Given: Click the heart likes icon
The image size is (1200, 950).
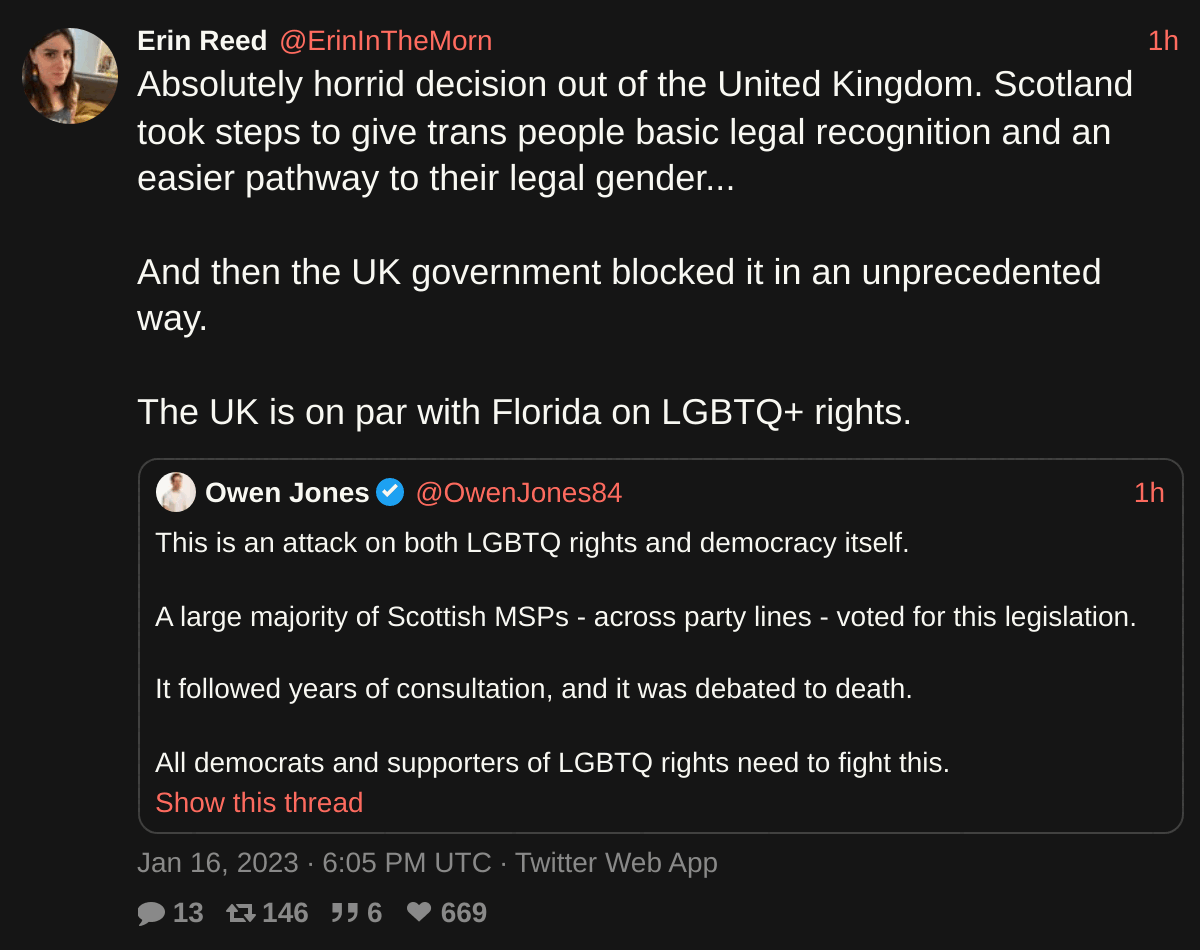Looking at the screenshot, I should pos(420,913).
